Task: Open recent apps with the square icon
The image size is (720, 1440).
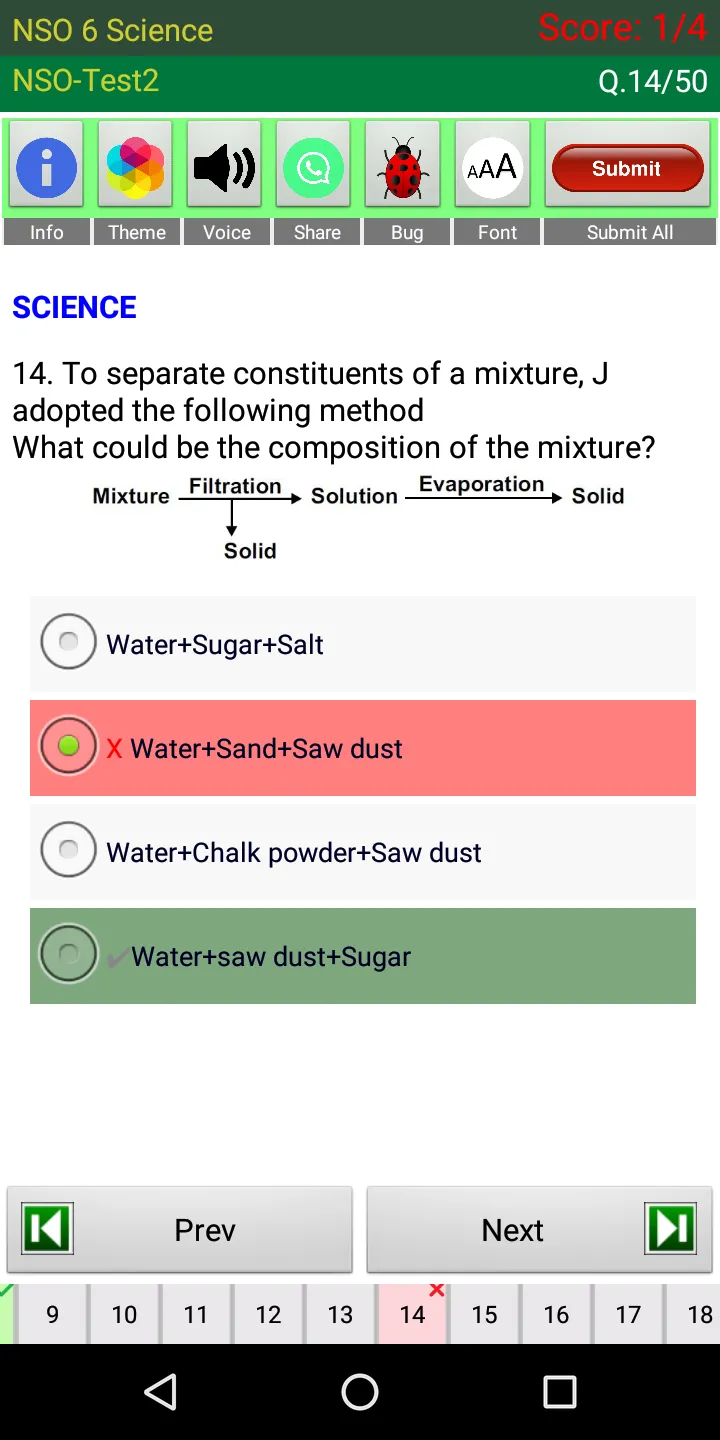Action: click(x=560, y=1391)
